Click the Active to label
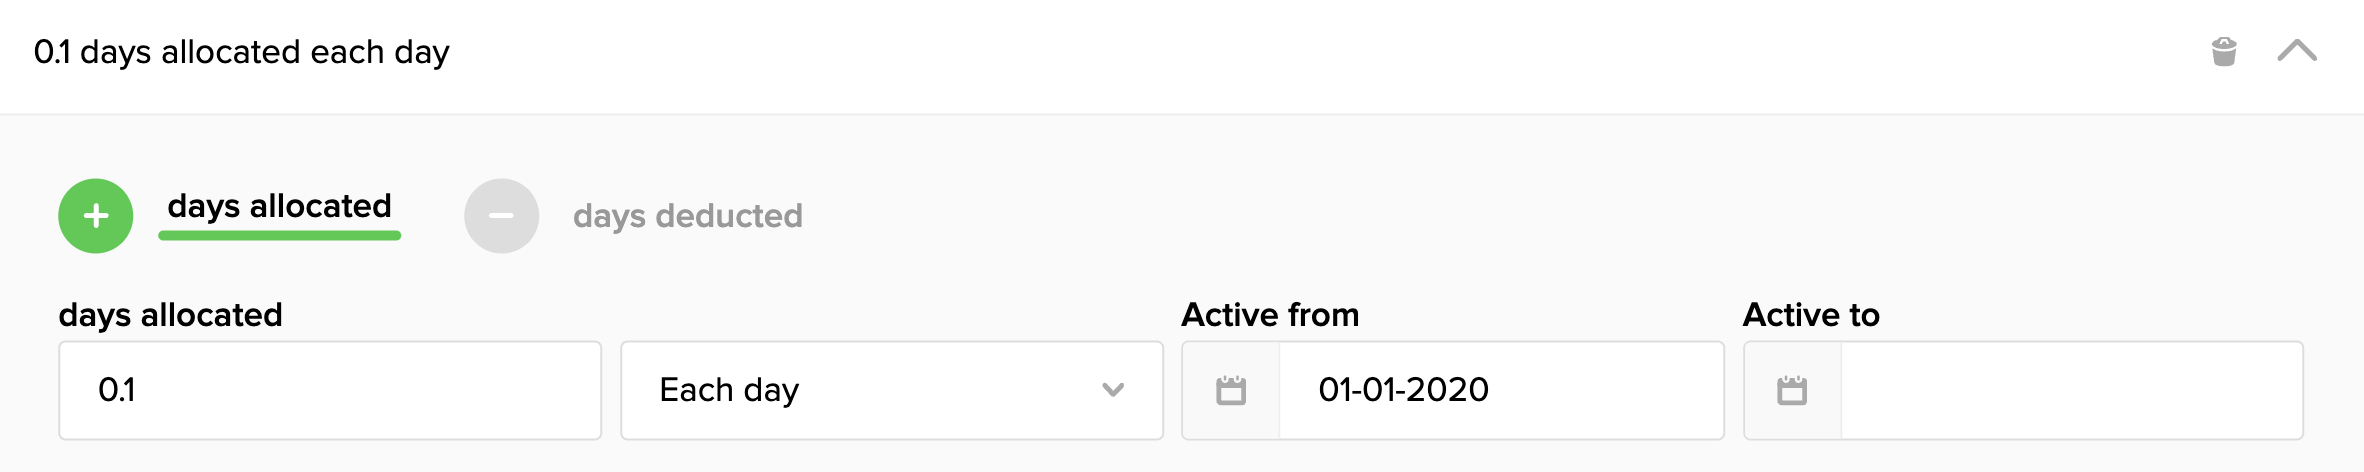This screenshot has height=472, width=2364. point(1811,315)
